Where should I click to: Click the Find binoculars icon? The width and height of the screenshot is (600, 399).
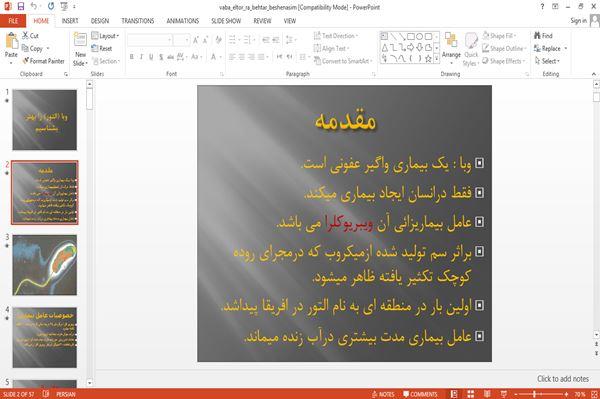537,36
